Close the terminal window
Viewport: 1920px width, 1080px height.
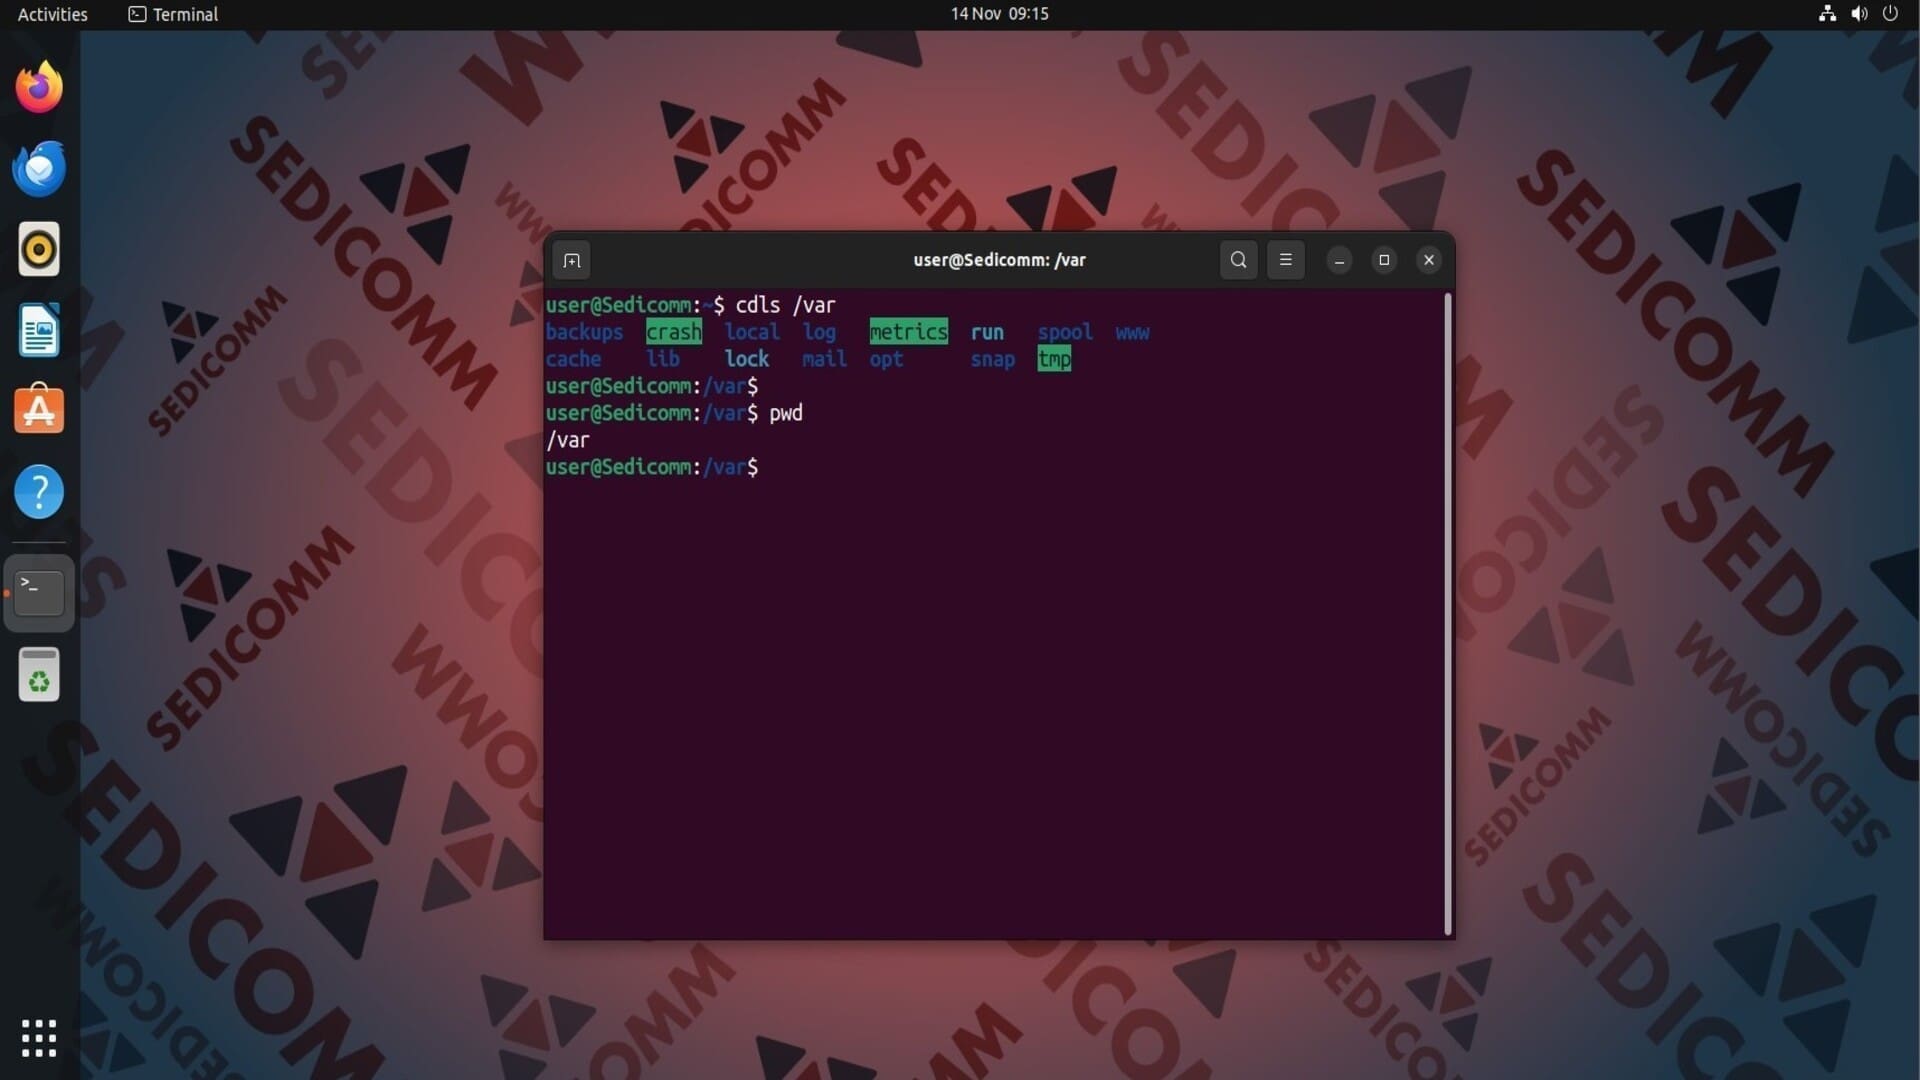coord(1429,260)
